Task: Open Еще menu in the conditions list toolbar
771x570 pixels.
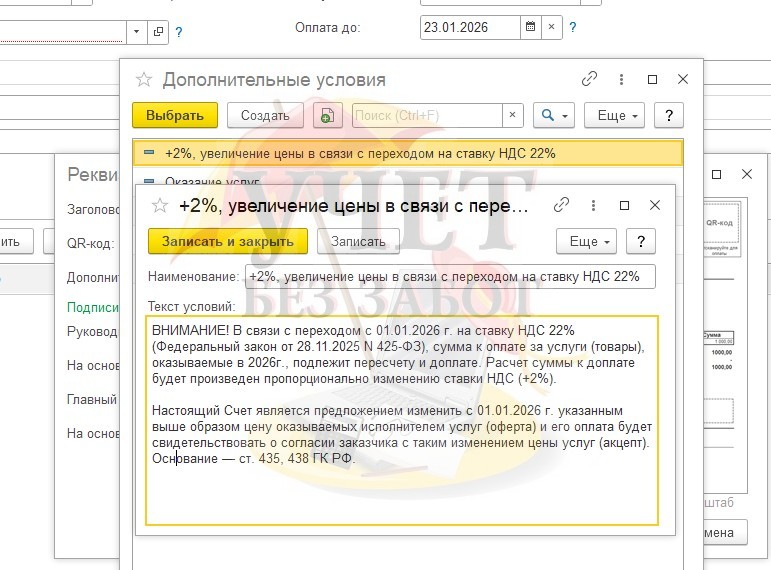Action: coord(612,116)
